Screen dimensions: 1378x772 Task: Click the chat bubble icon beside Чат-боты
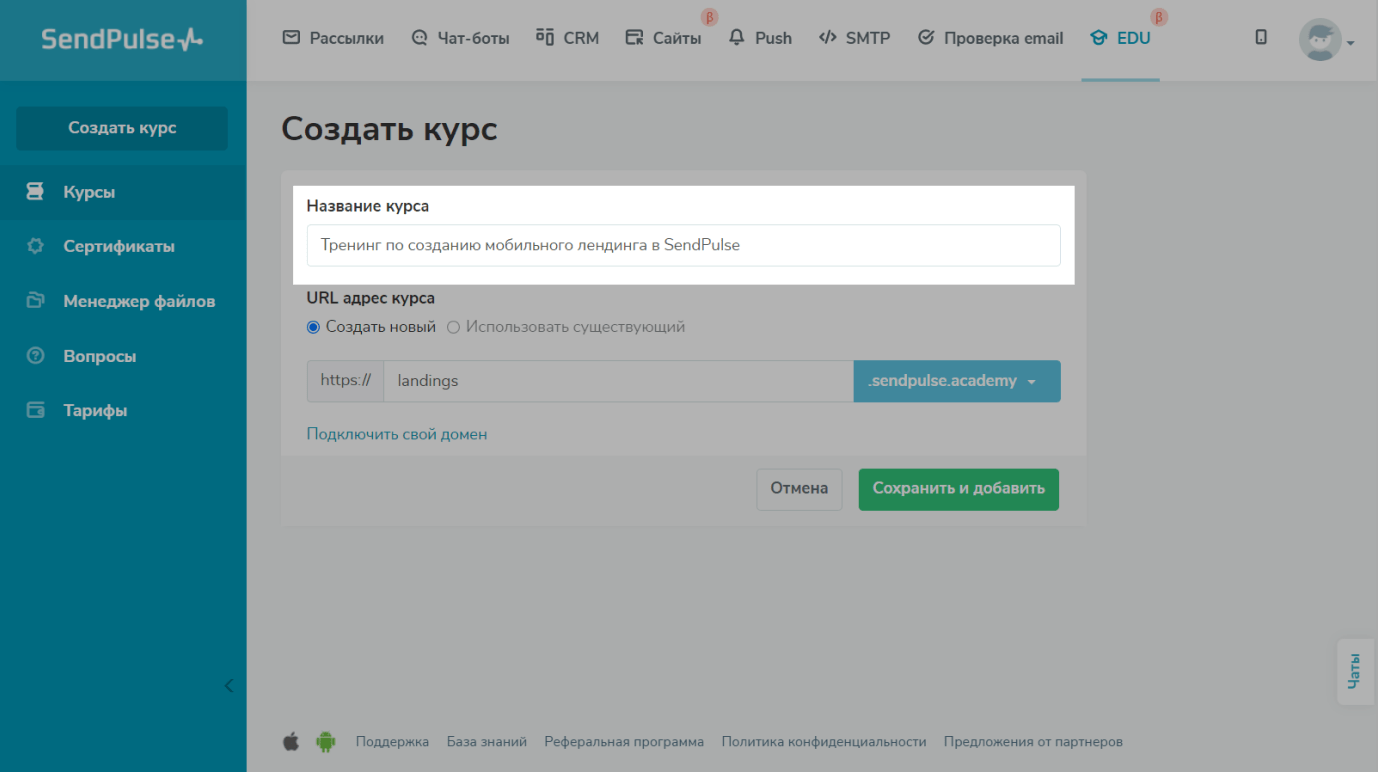[419, 38]
